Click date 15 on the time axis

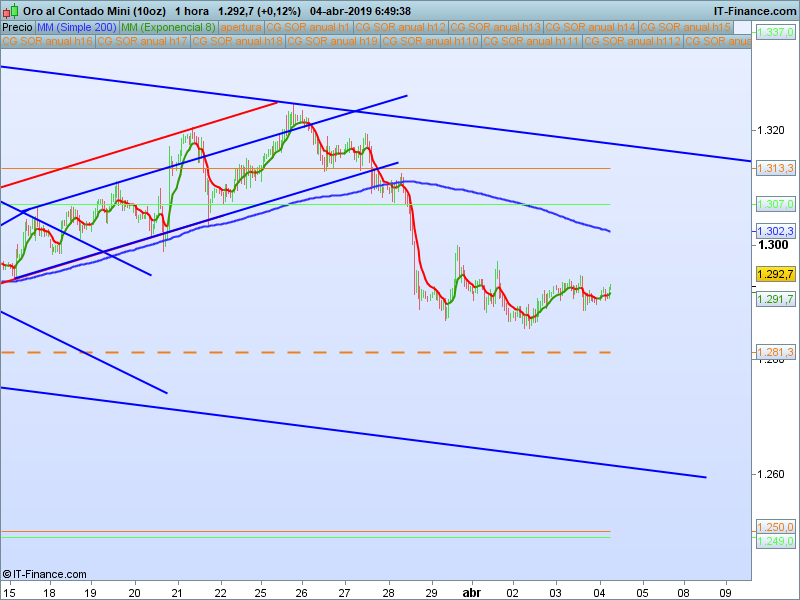9,593
